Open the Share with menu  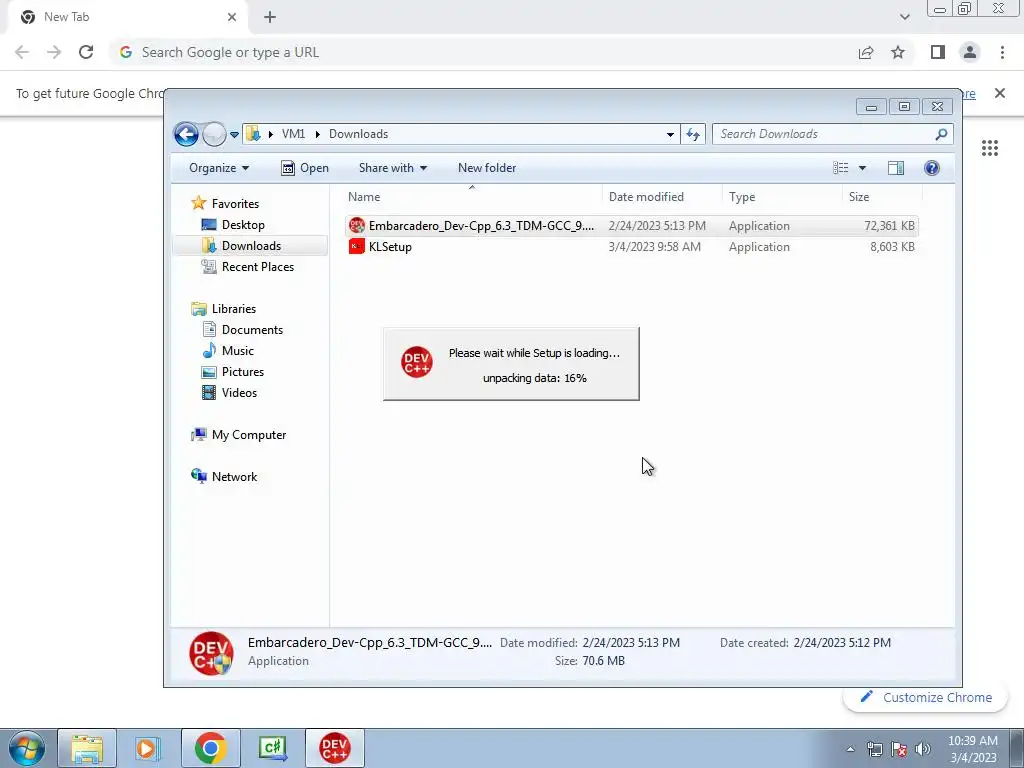pos(392,168)
